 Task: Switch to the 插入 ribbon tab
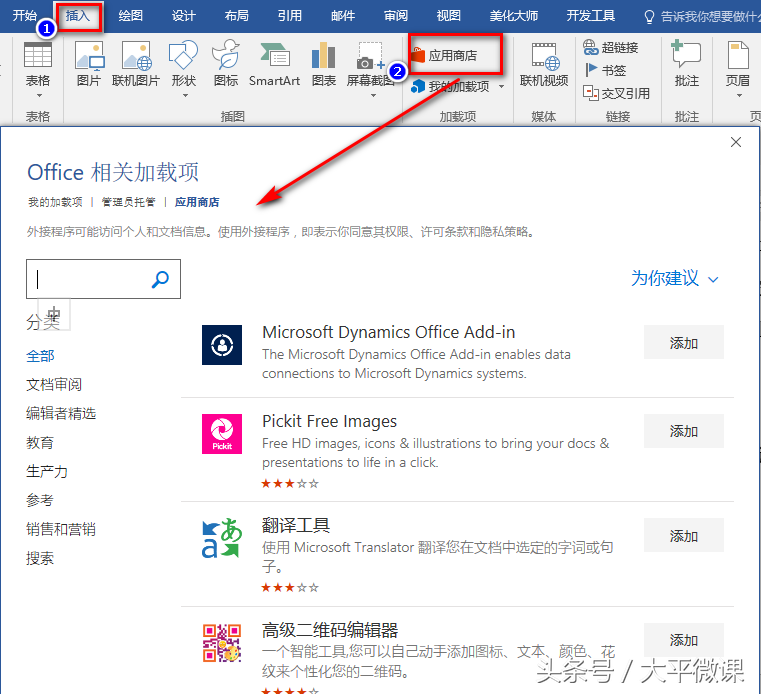point(78,16)
